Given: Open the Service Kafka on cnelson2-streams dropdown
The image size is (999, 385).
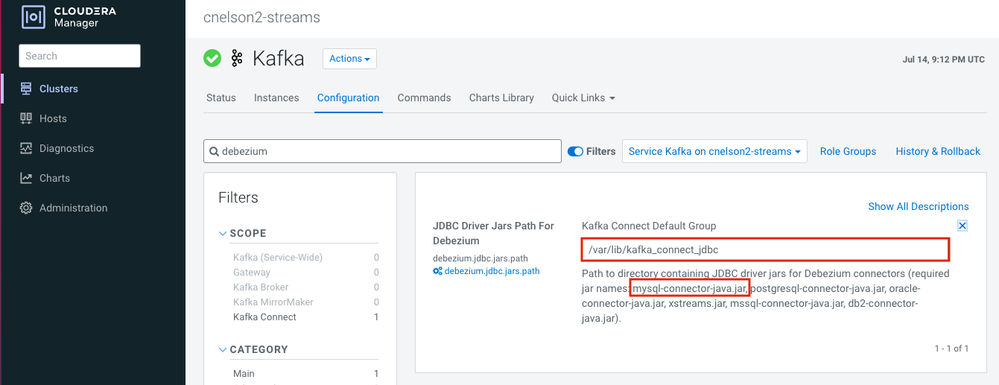Looking at the screenshot, I should pos(714,152).
